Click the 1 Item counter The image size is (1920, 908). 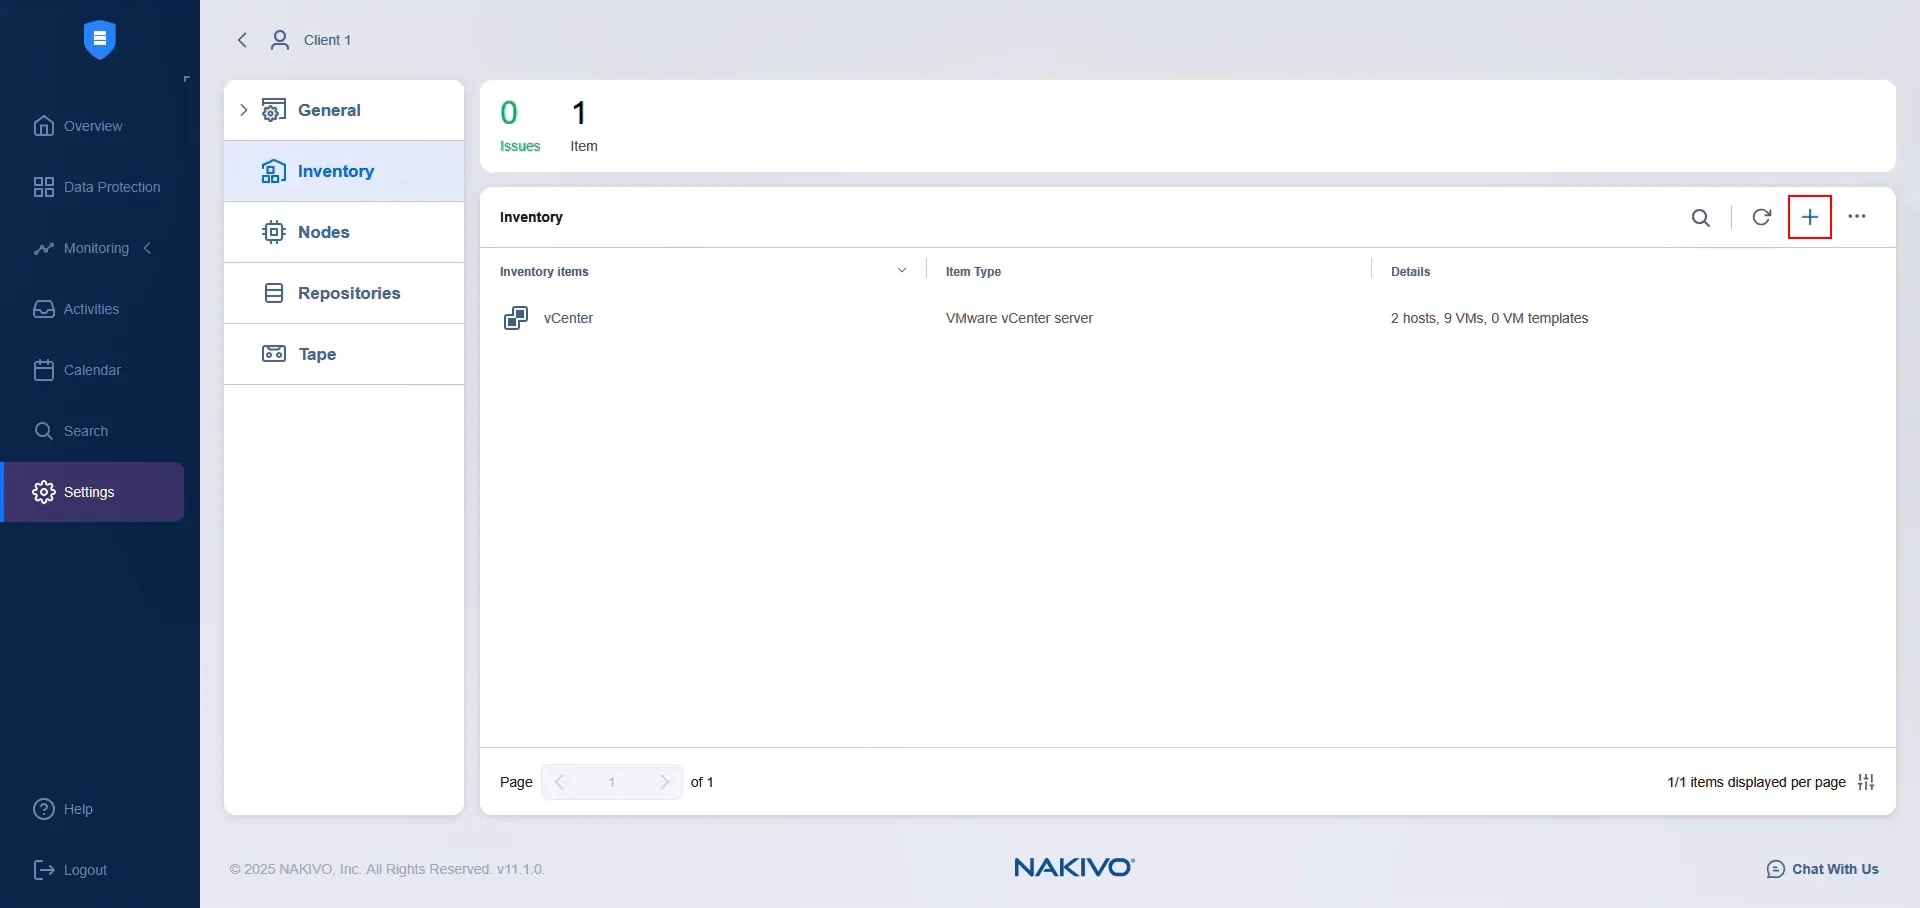[584, 126]
